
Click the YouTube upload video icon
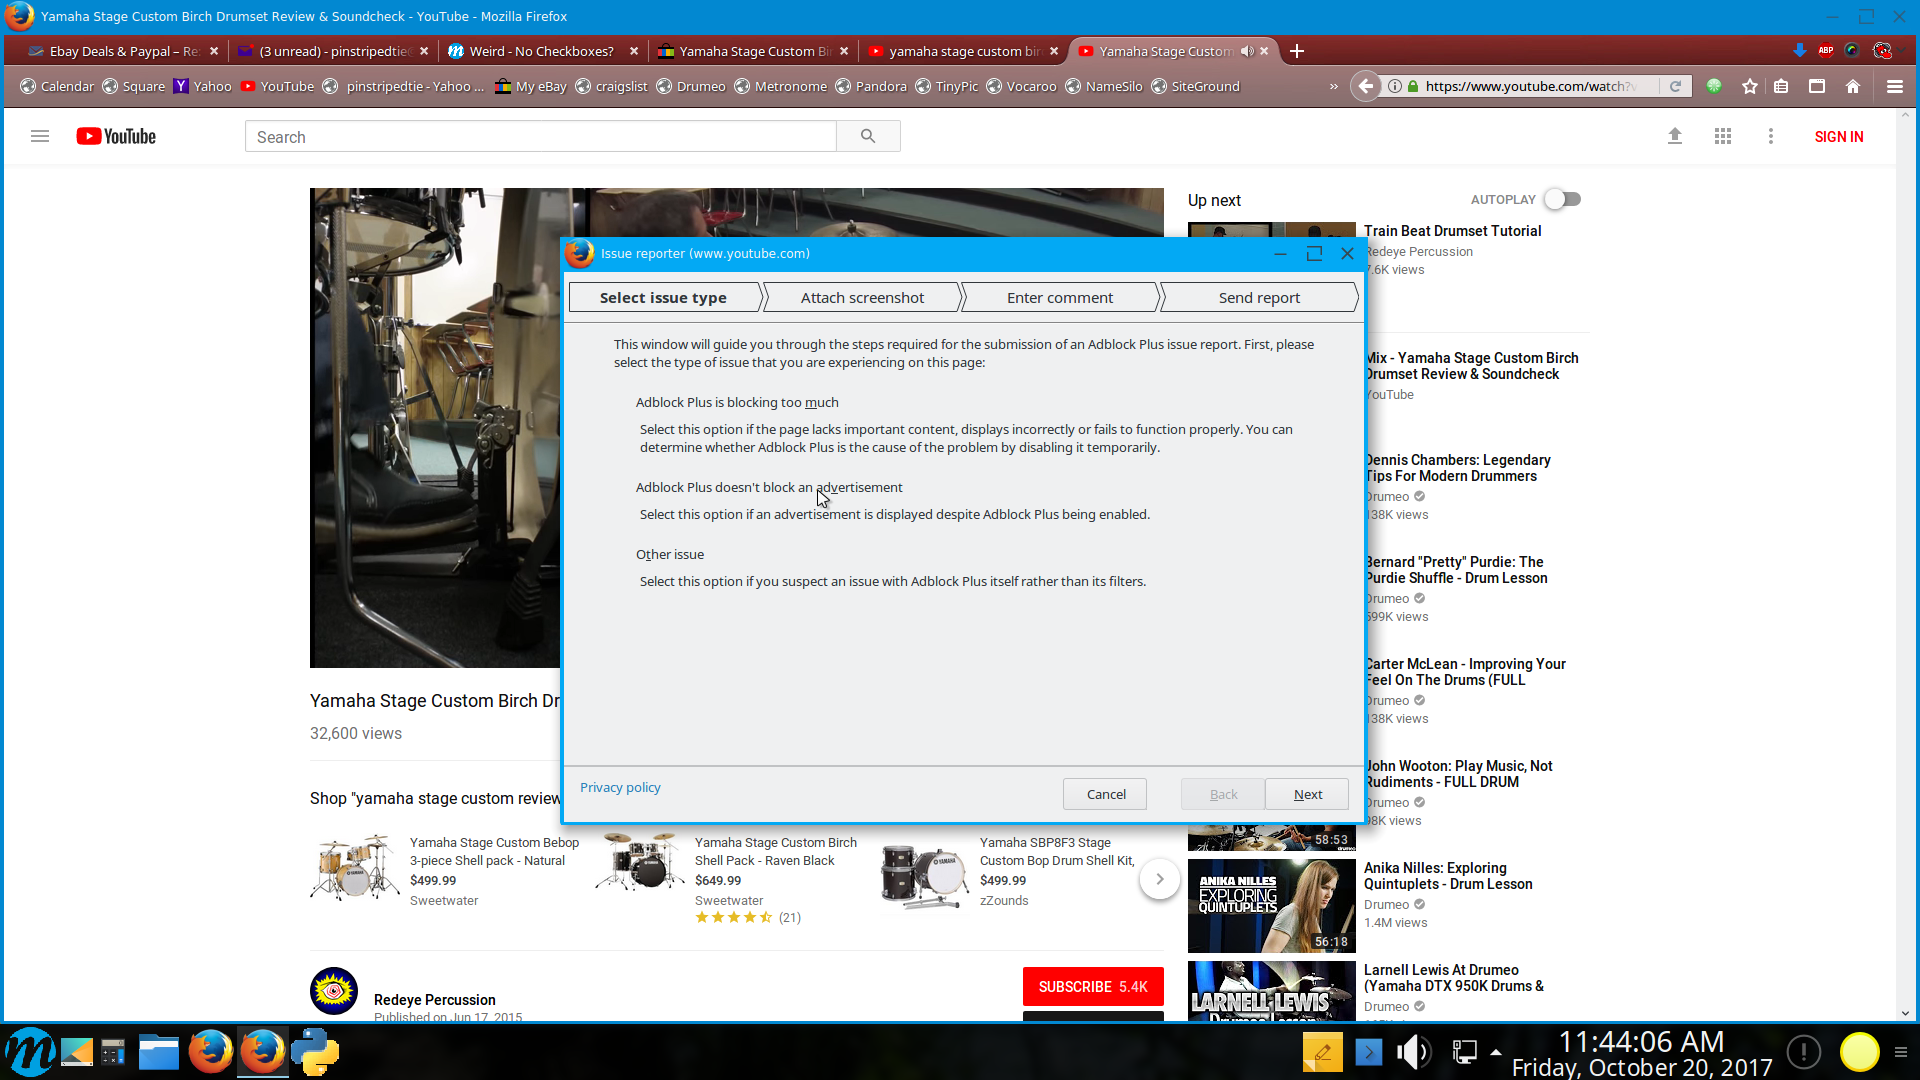click(1675, 136)
